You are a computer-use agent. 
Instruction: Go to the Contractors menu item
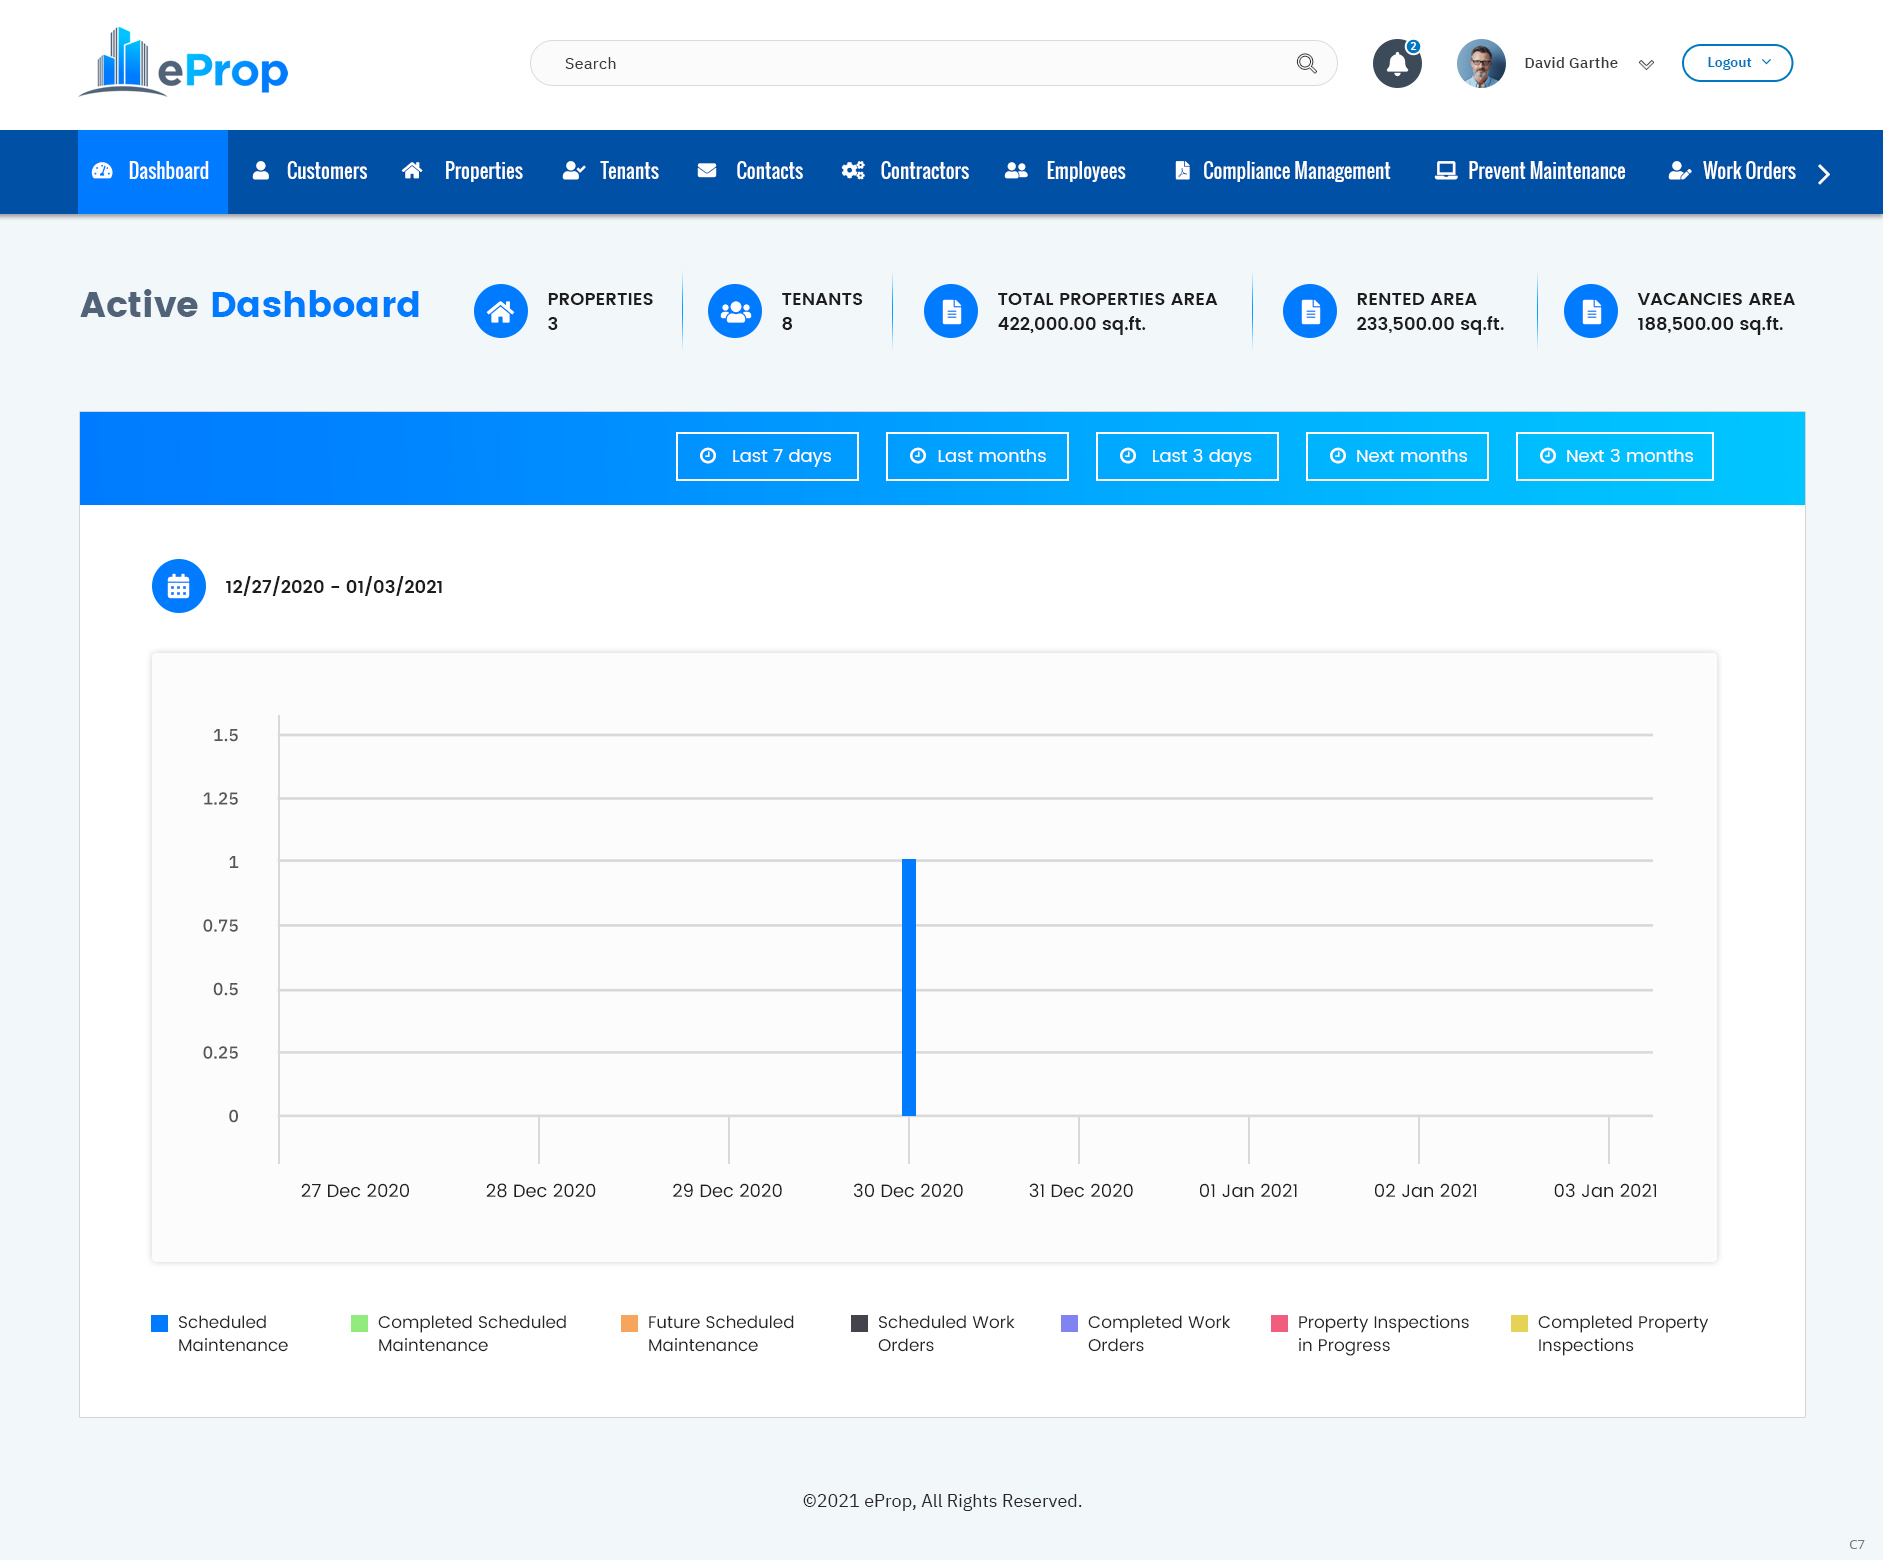coord(906,172)
